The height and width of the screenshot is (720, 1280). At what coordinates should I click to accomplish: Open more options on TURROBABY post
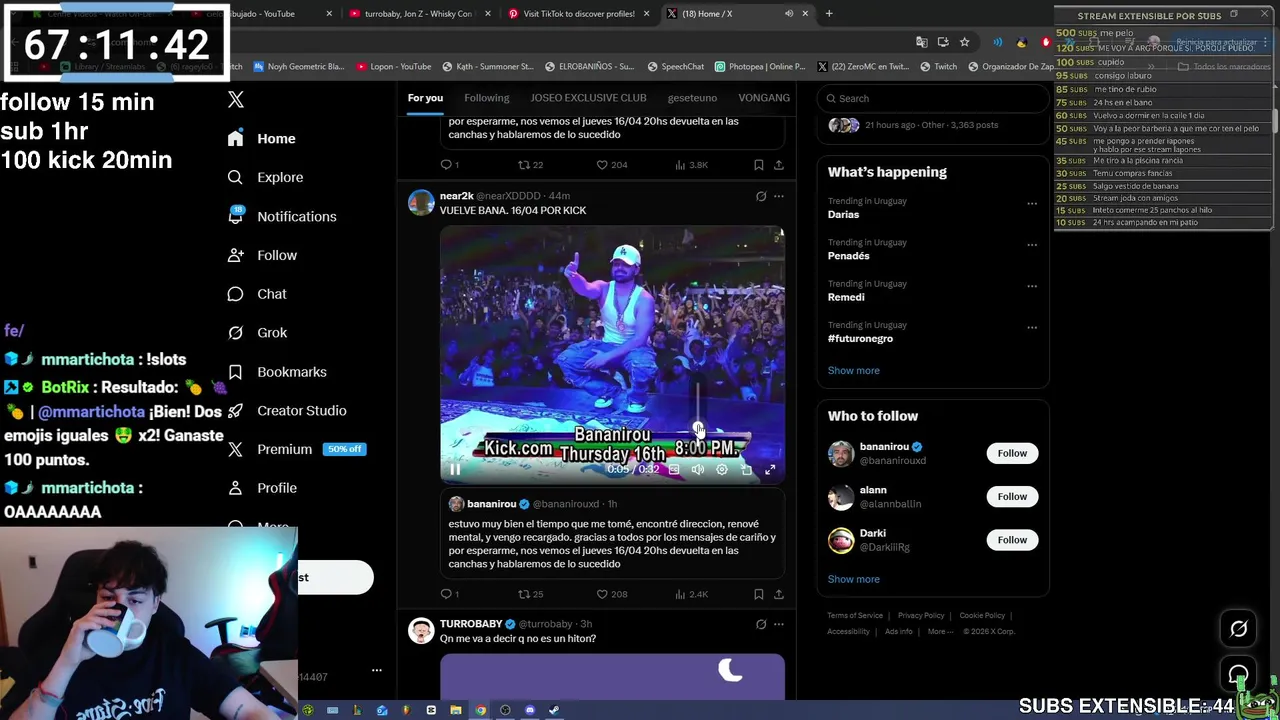(779, 624)
